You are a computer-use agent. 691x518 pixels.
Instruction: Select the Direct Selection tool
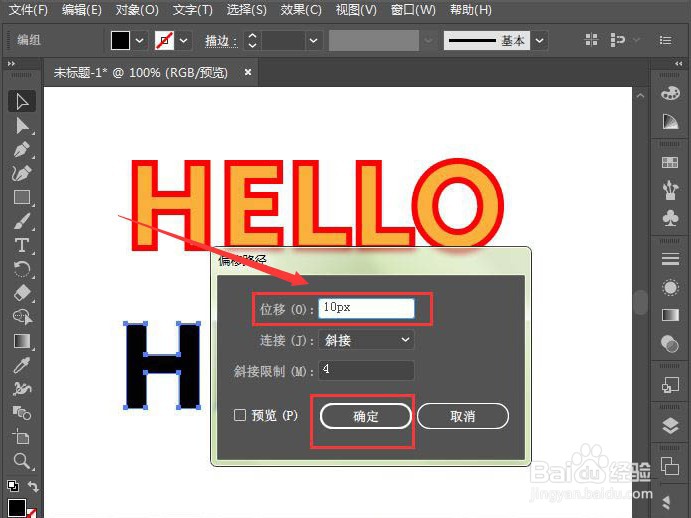(22, 126)
